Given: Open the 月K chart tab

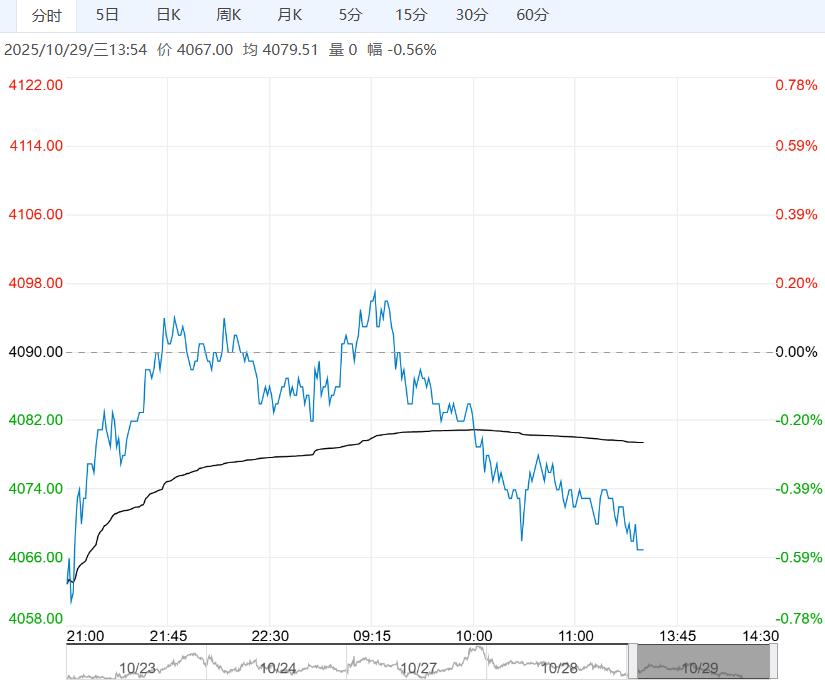Looking at the screenshot, I should click(x=289, y=15).
